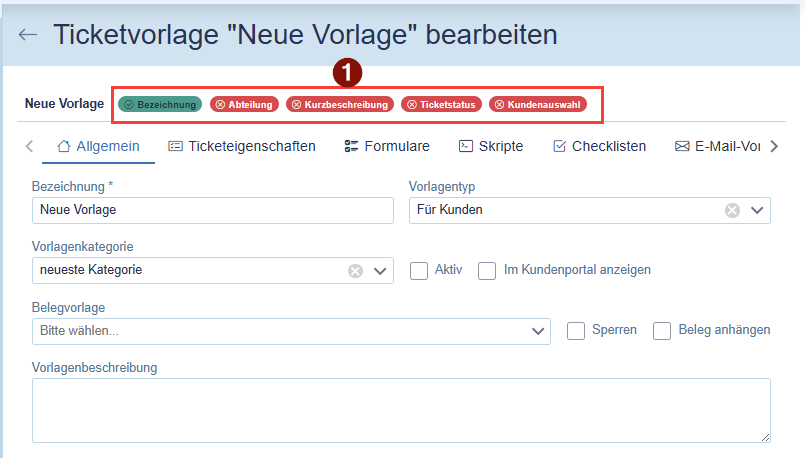Check Im Kundenportal anzeigen
The image size is (806, 458).
point(487,271)
